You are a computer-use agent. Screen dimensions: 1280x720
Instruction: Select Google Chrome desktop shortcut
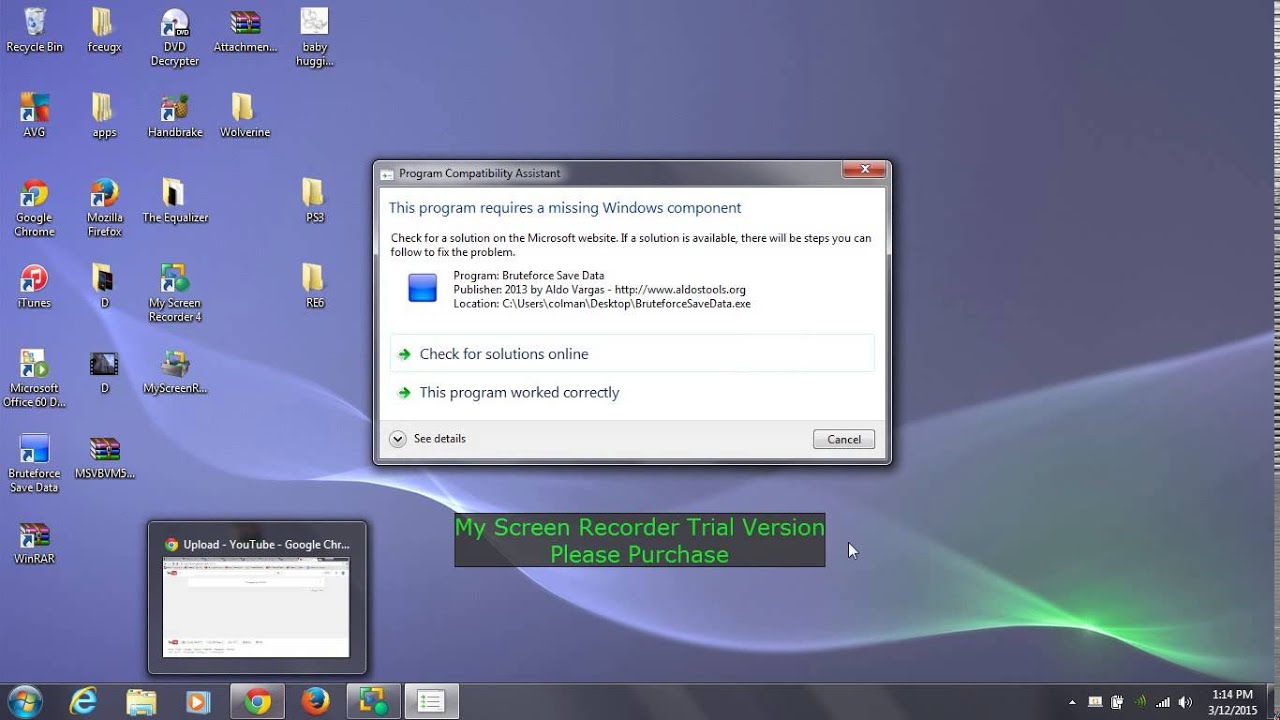pyautogui.click(x=34, y=208)
